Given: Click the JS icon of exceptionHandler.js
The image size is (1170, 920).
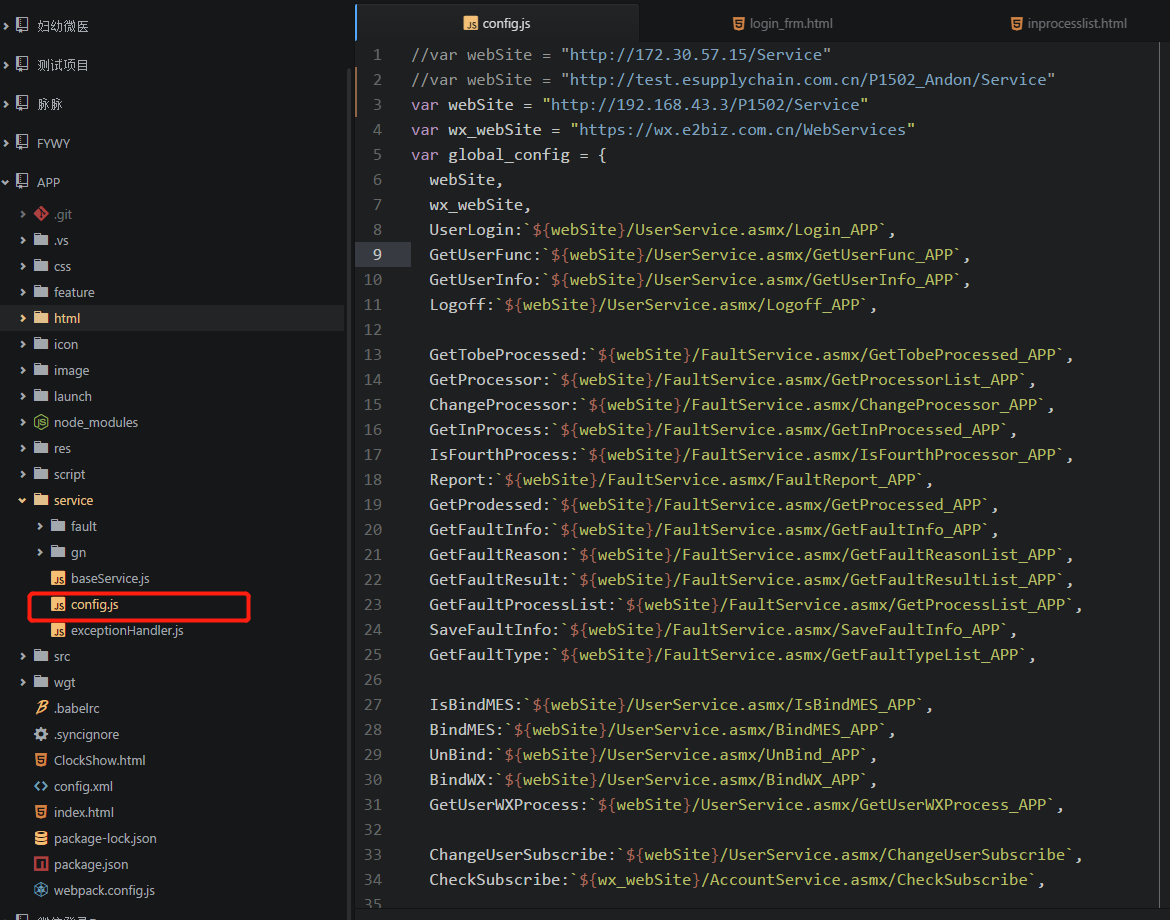Looking at the screenshot, I should coord(58,630).
